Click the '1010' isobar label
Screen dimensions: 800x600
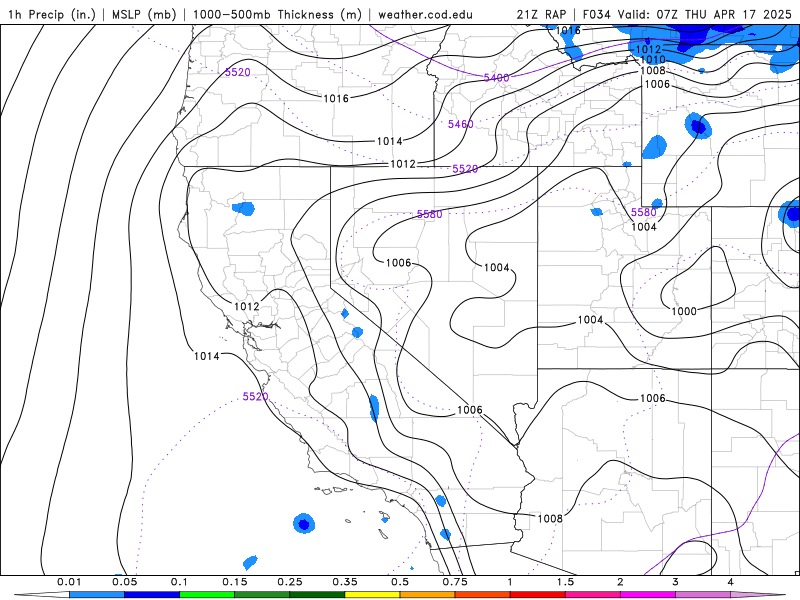[653, 60]
